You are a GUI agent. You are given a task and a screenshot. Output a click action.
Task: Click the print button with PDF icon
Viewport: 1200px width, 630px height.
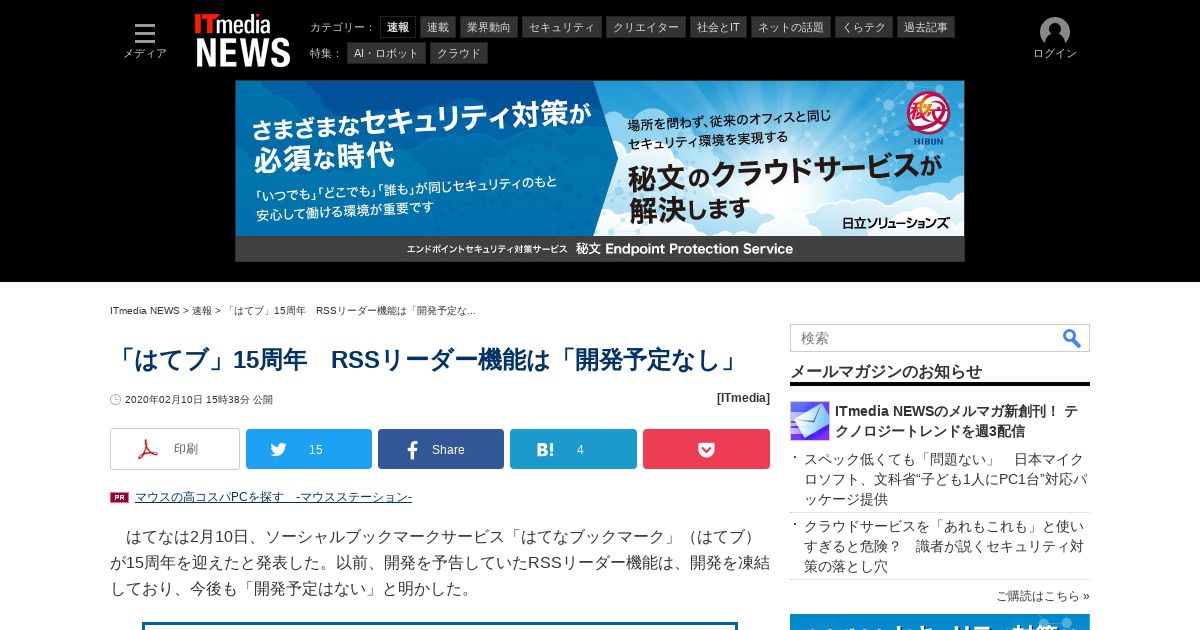tap(175, 449)
